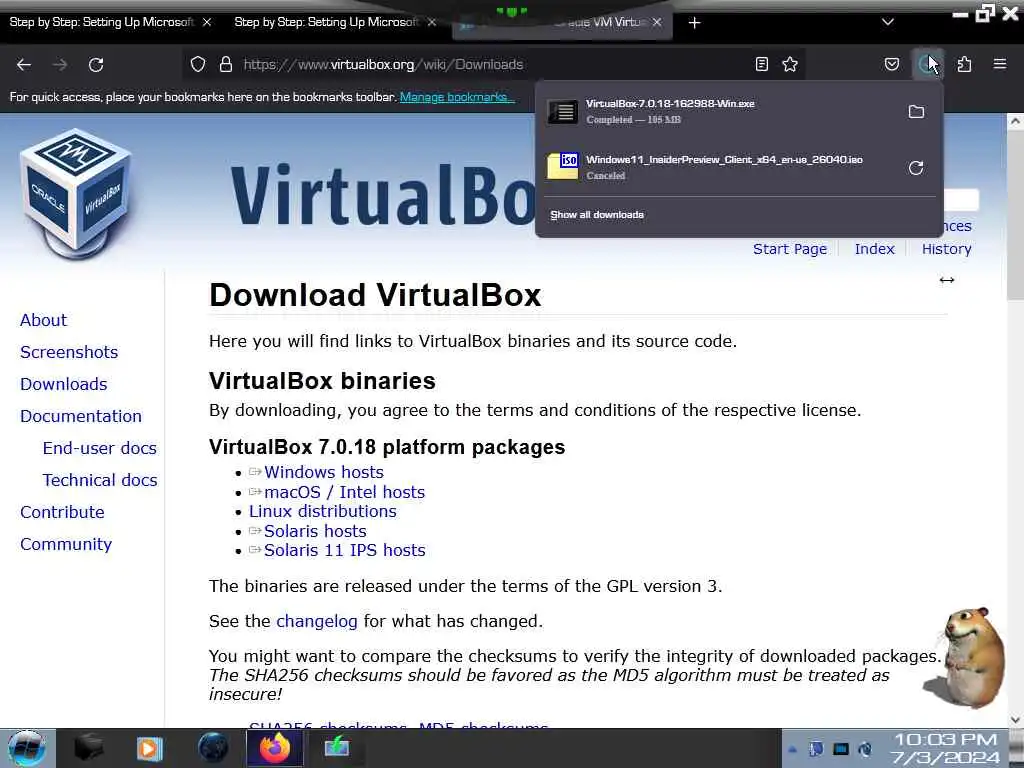Open the Downloads sidebar link
Image resolution: width=1024 pixels, height=768 pixels.
point(63,384)
